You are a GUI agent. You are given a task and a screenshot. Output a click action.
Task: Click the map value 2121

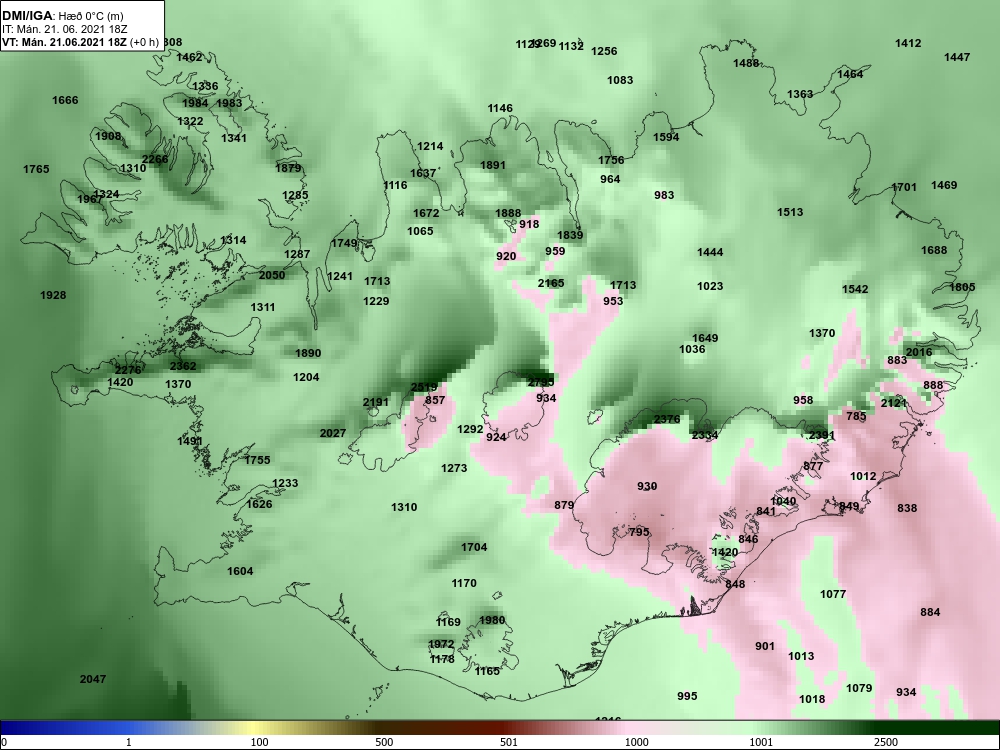coord(894,403)
